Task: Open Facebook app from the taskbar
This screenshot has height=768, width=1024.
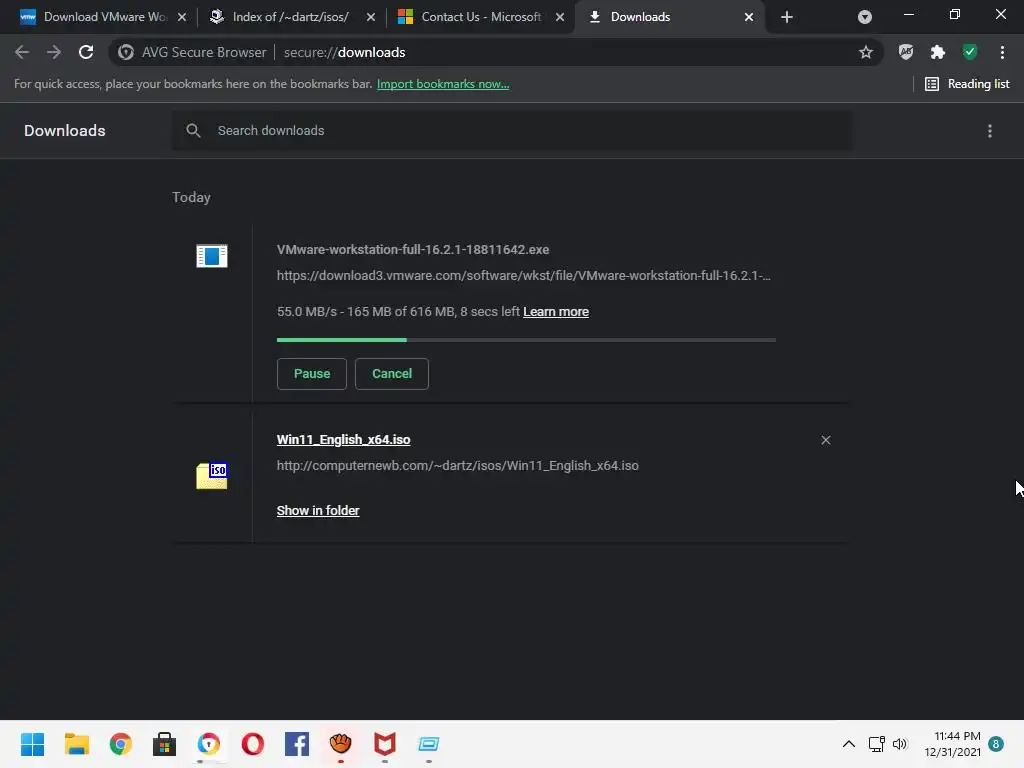Action: click(296, 744)
